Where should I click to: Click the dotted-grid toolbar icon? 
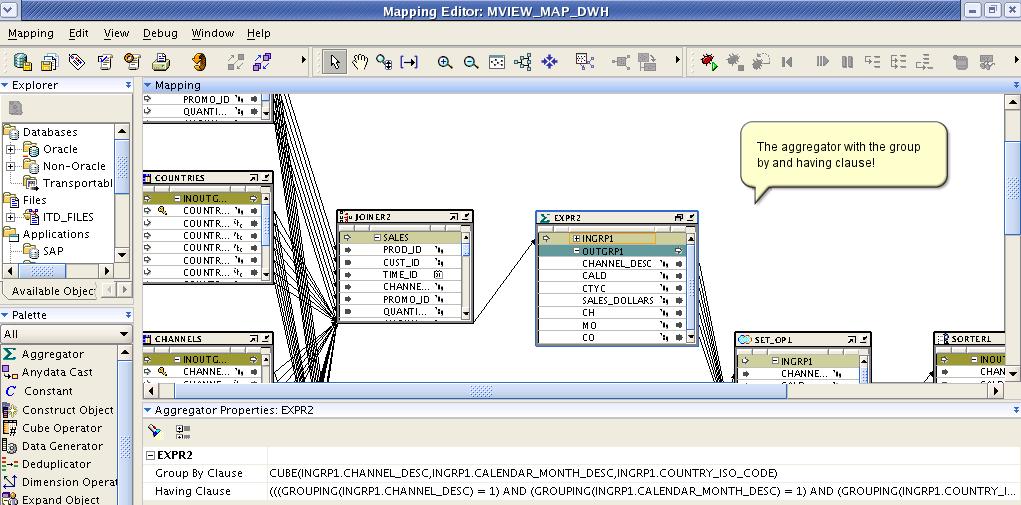[x=497, y=62]
